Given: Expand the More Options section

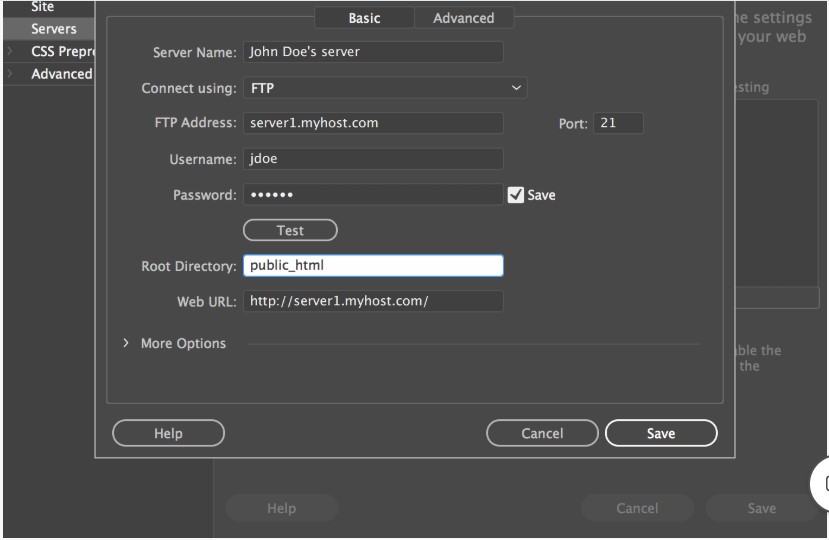Looking at the screenshot, I should click(126, 343).
